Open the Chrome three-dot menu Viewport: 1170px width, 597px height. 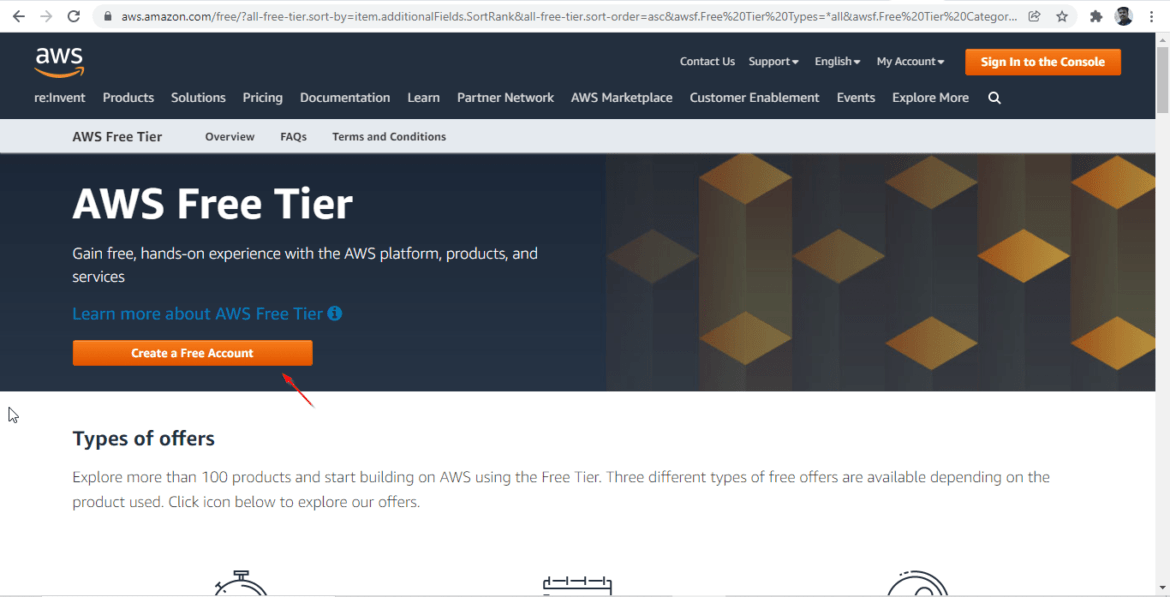1152,15
